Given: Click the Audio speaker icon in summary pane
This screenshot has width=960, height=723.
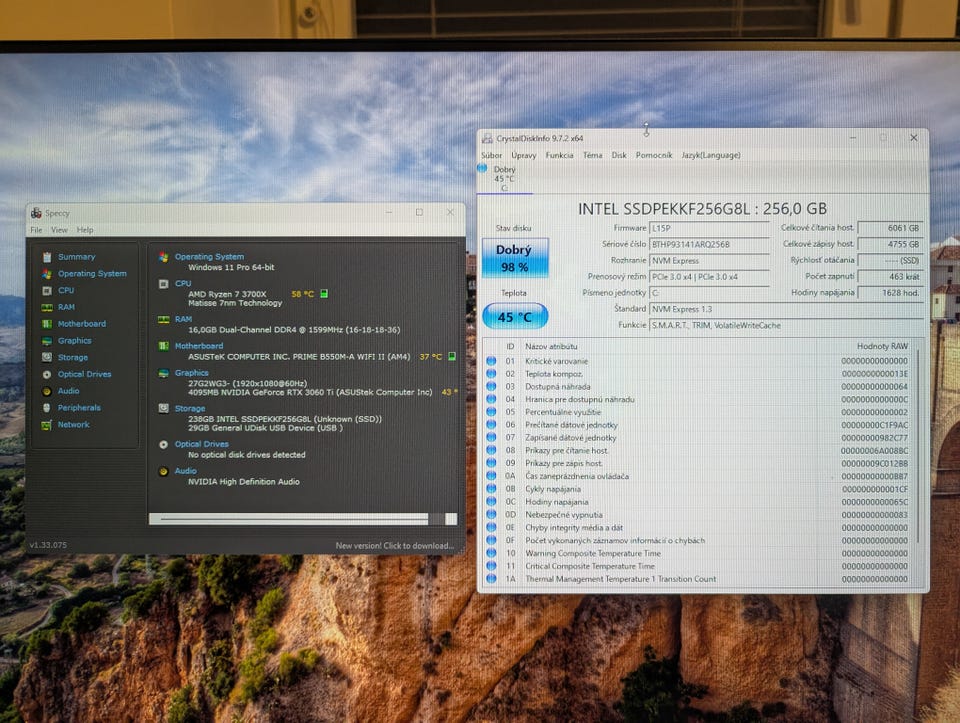Looking at the screenshot, I should (163, 471).
